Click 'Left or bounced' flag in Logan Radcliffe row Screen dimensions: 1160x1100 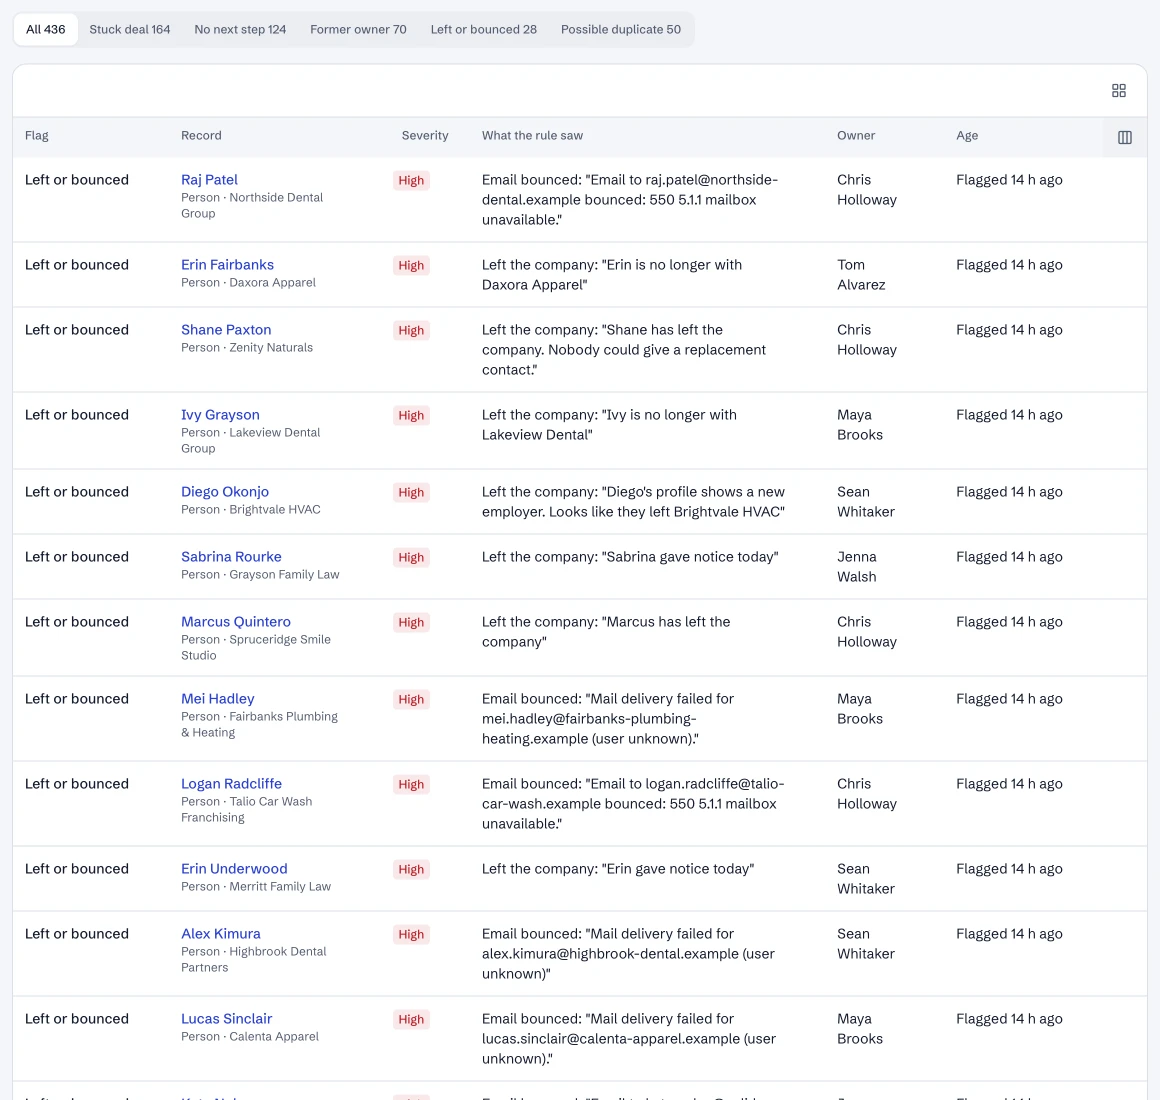pos(77,784)
